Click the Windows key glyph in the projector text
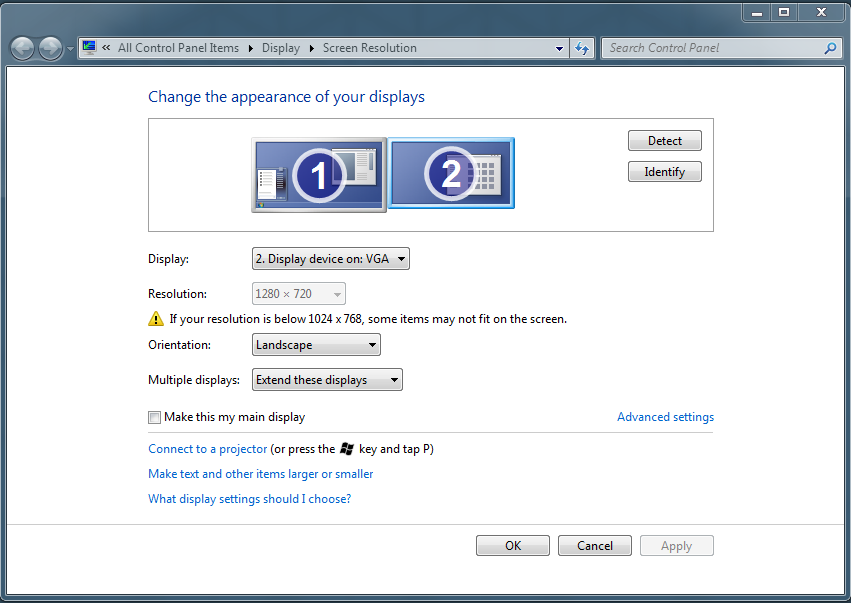 (345, 449)
